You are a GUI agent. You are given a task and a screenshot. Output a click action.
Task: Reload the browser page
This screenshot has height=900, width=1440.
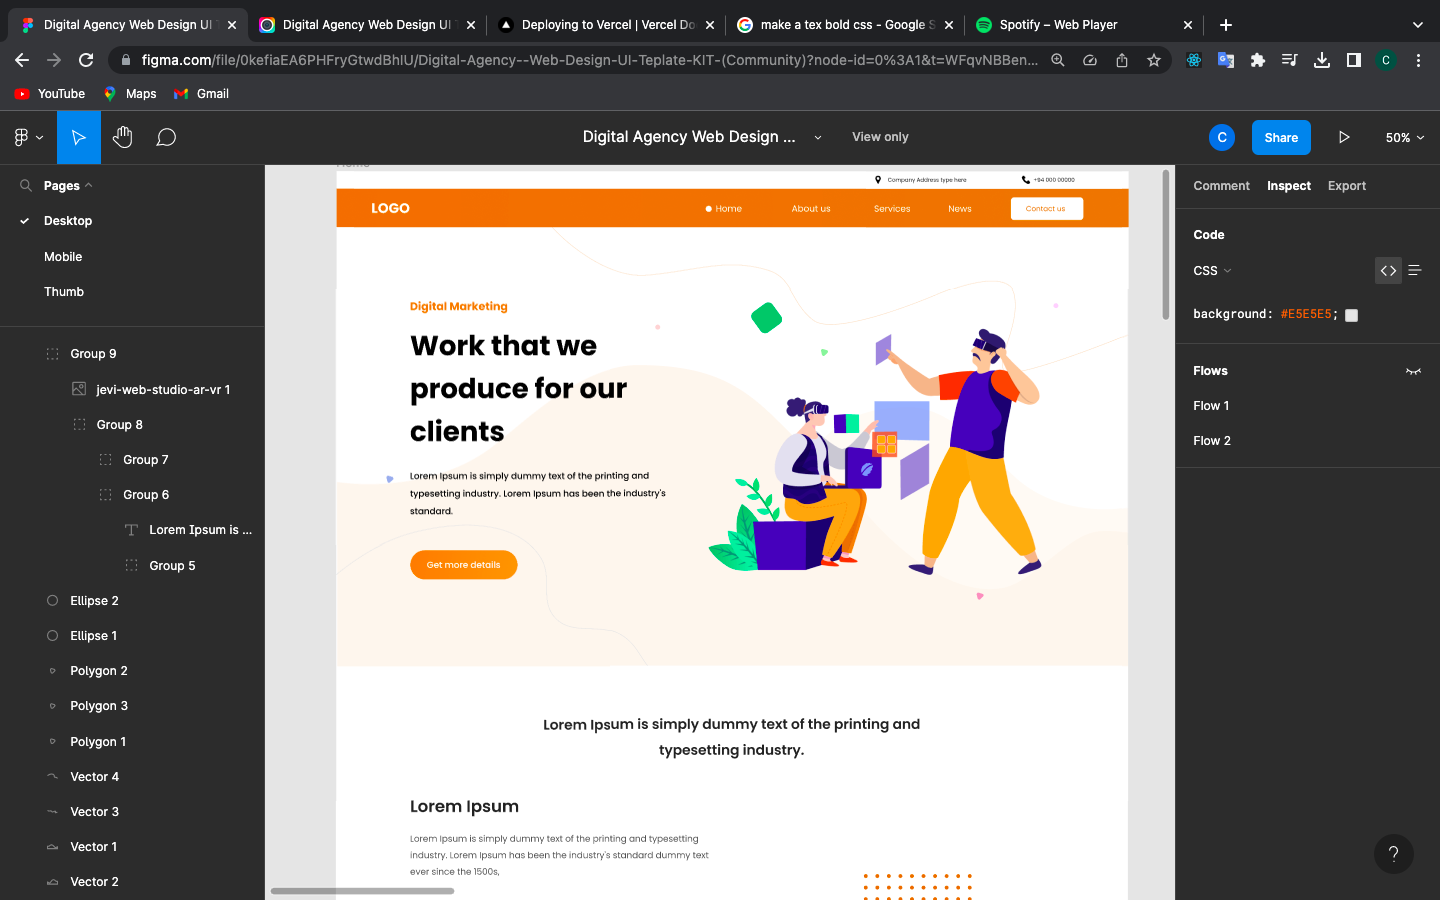click(86, 60)
